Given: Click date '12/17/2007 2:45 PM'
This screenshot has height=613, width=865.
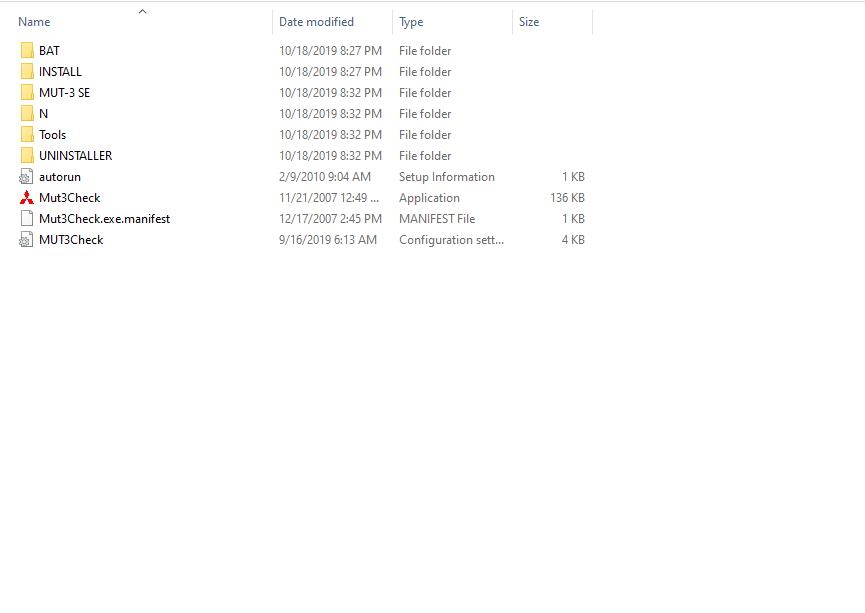Looking at the screenshot, I should [x=330, y=218].
